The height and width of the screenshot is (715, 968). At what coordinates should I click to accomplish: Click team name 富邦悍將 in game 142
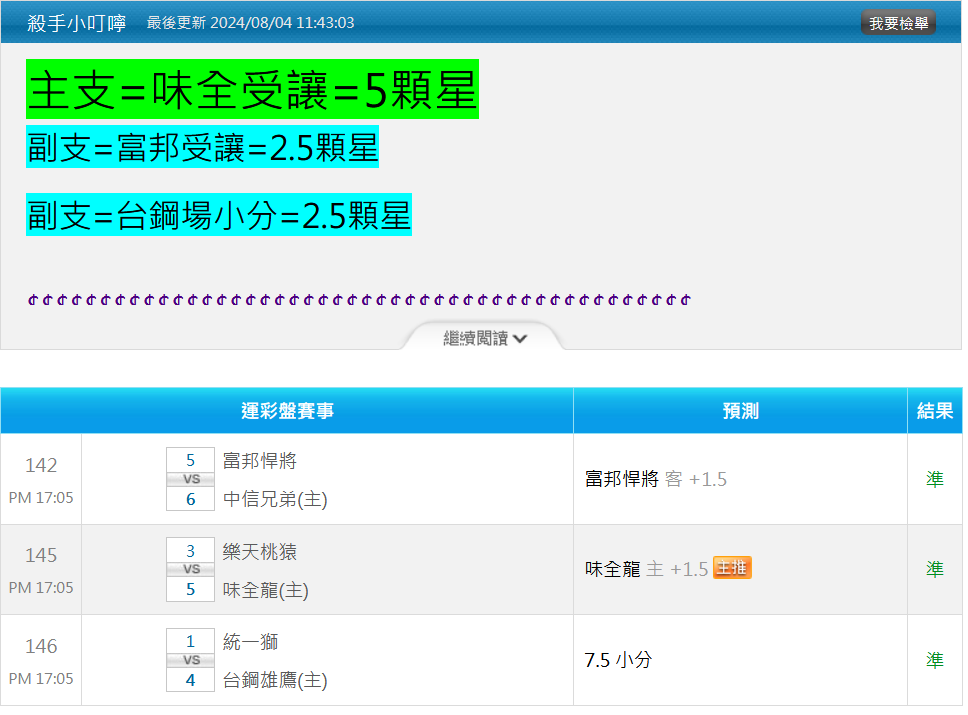pos(260,461)
